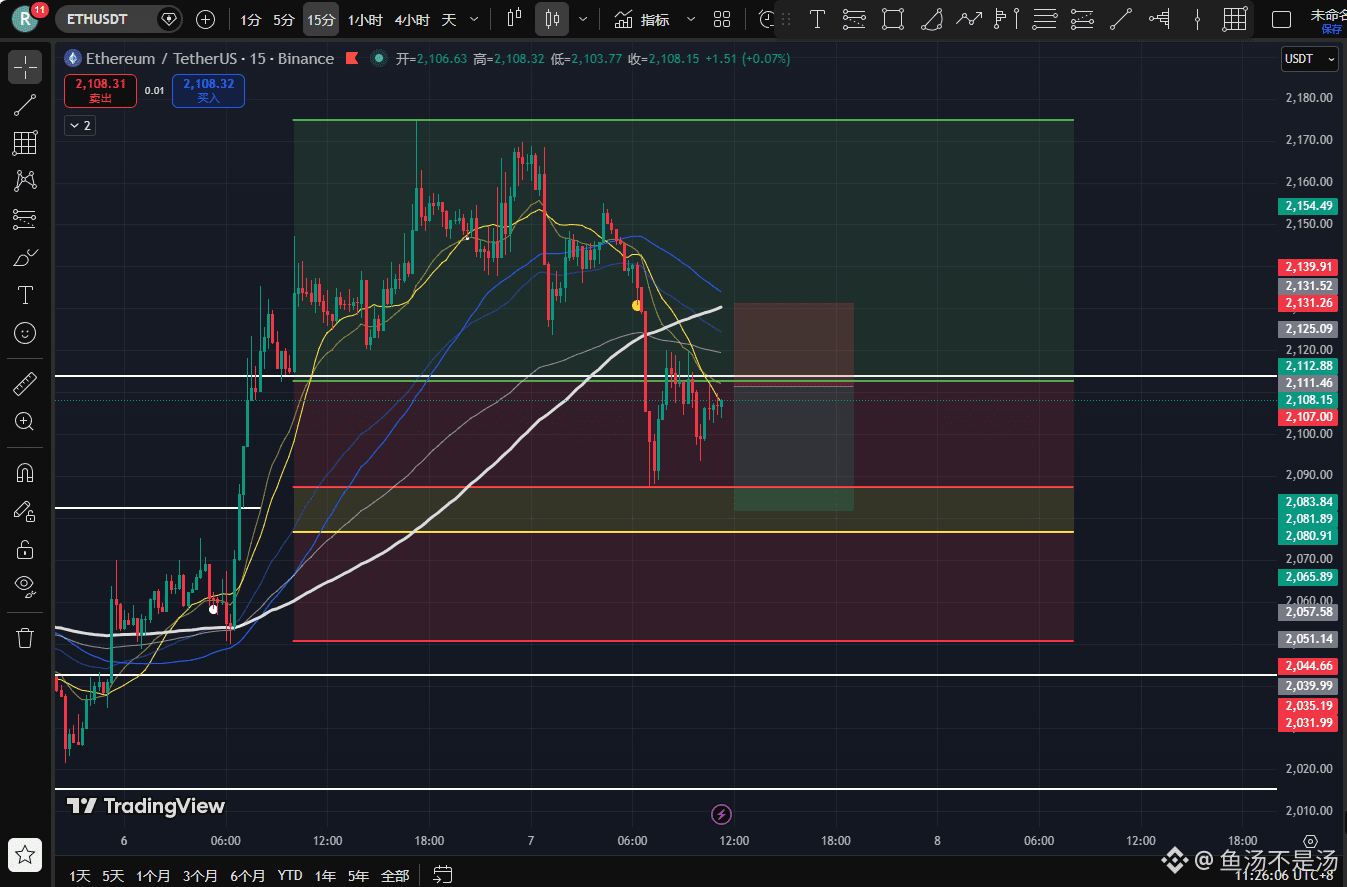Switch to the 1分 timeframe

coord(250,19)
